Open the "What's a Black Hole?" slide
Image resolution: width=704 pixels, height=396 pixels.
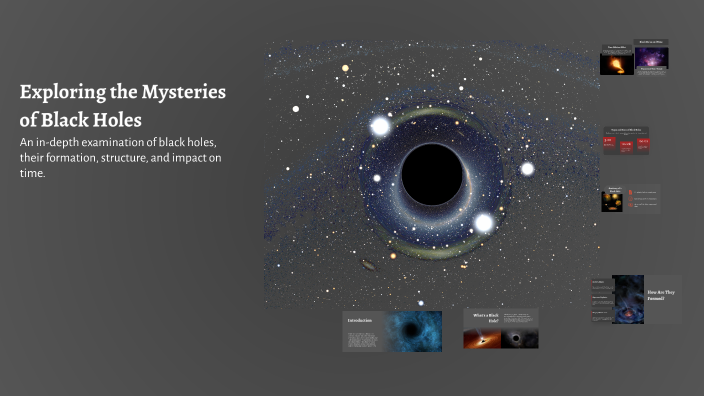pos(501,328)
